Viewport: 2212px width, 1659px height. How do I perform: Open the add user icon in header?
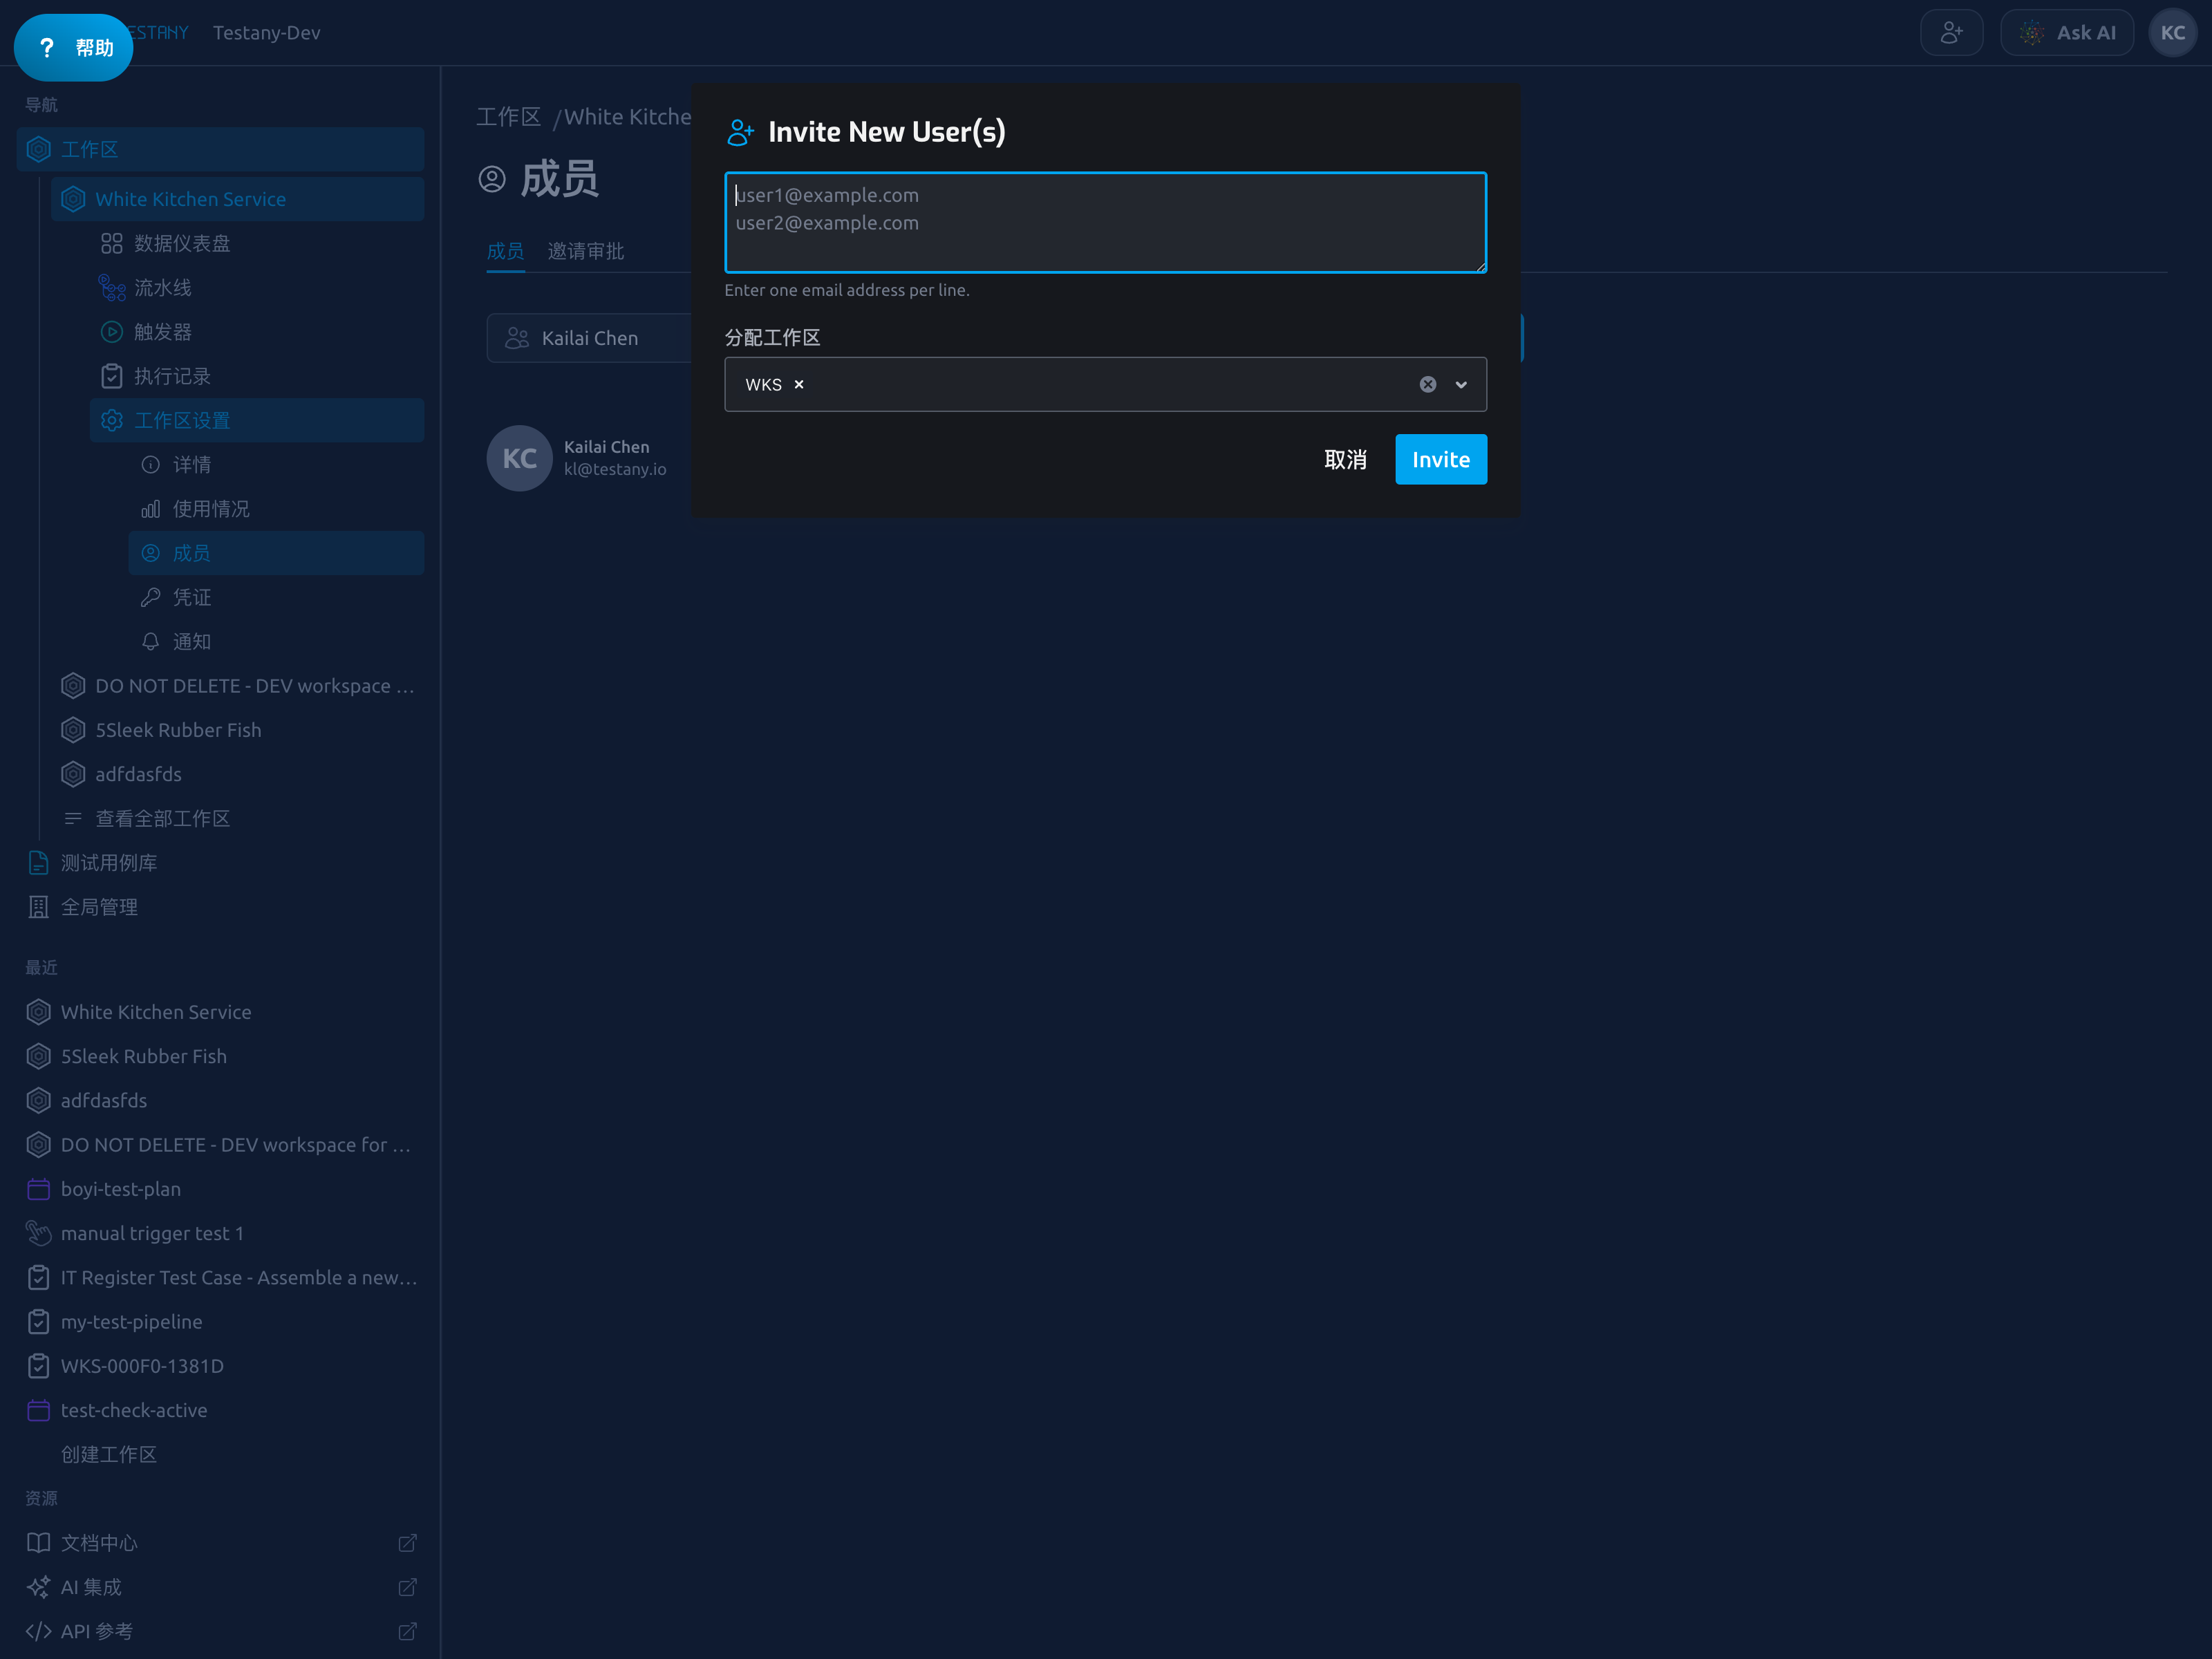(1951, 33)
